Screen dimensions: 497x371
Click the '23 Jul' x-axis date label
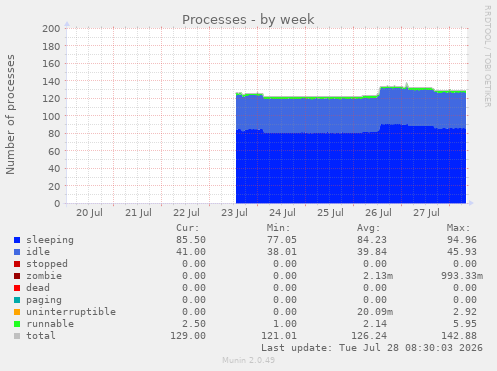pos(234,213)
